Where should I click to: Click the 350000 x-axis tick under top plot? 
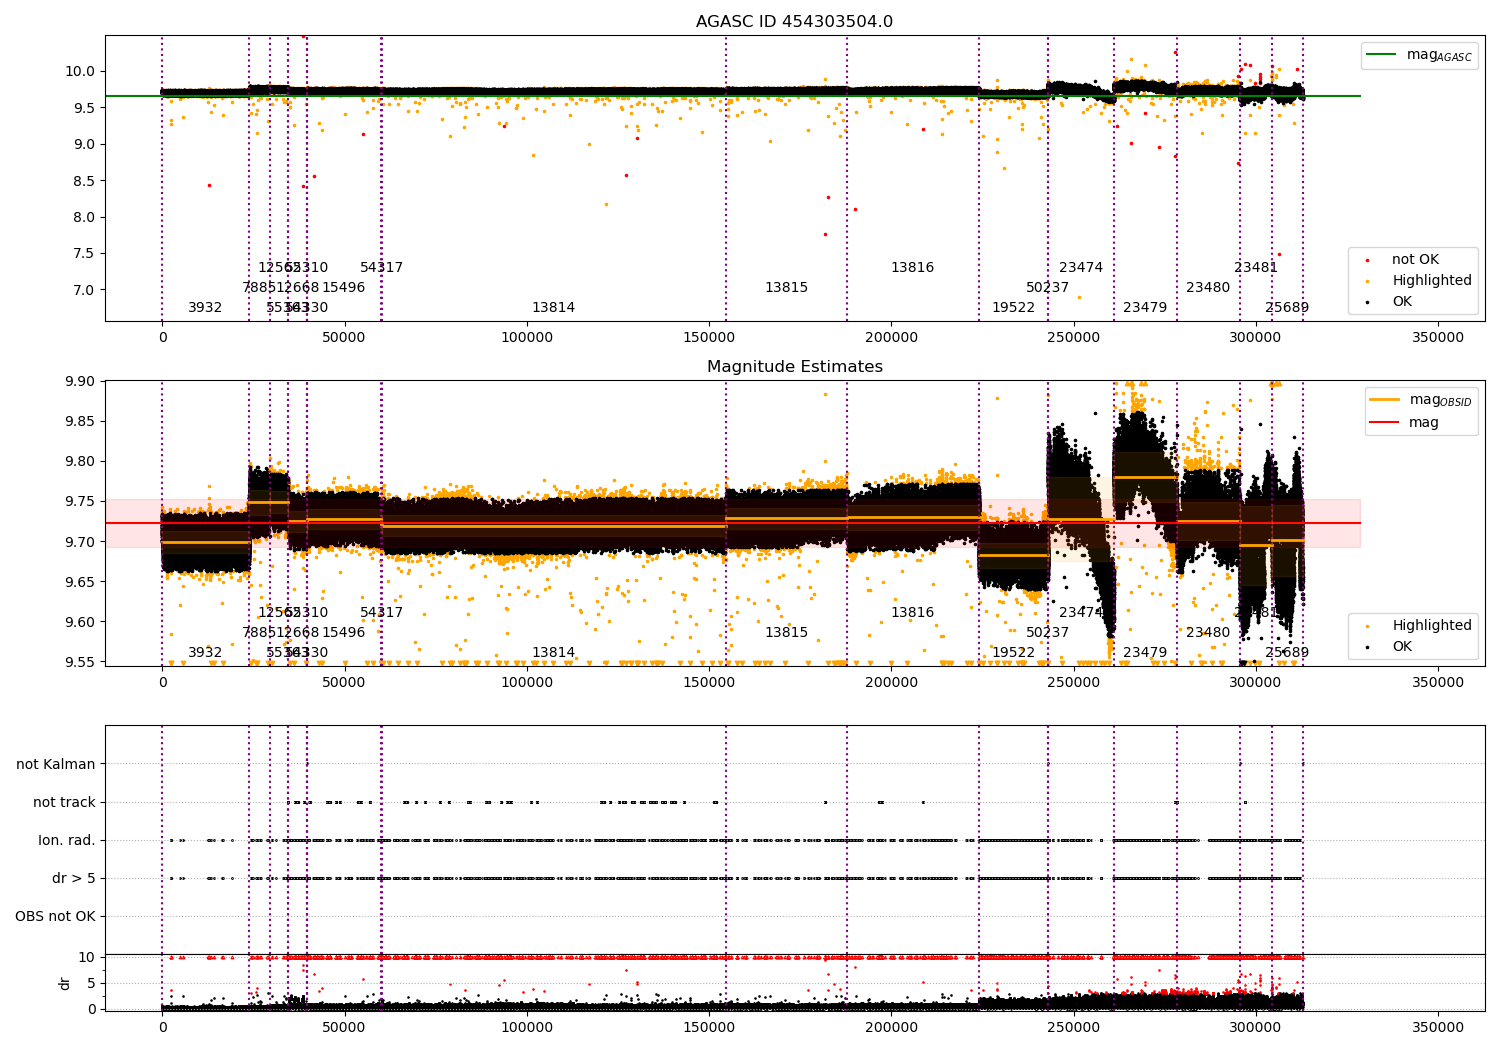(1438, 338)
